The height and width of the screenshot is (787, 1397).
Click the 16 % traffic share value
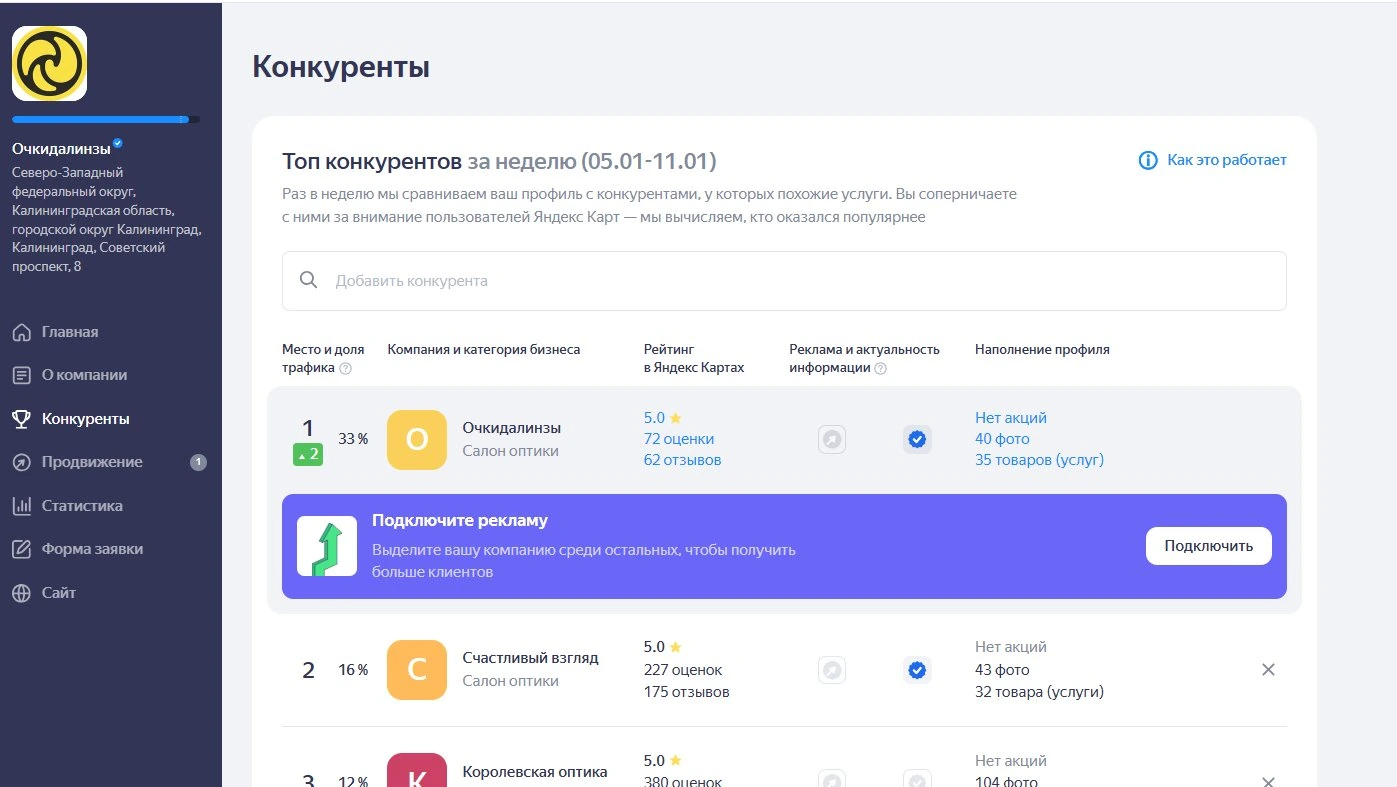click(x=353, y=670)
